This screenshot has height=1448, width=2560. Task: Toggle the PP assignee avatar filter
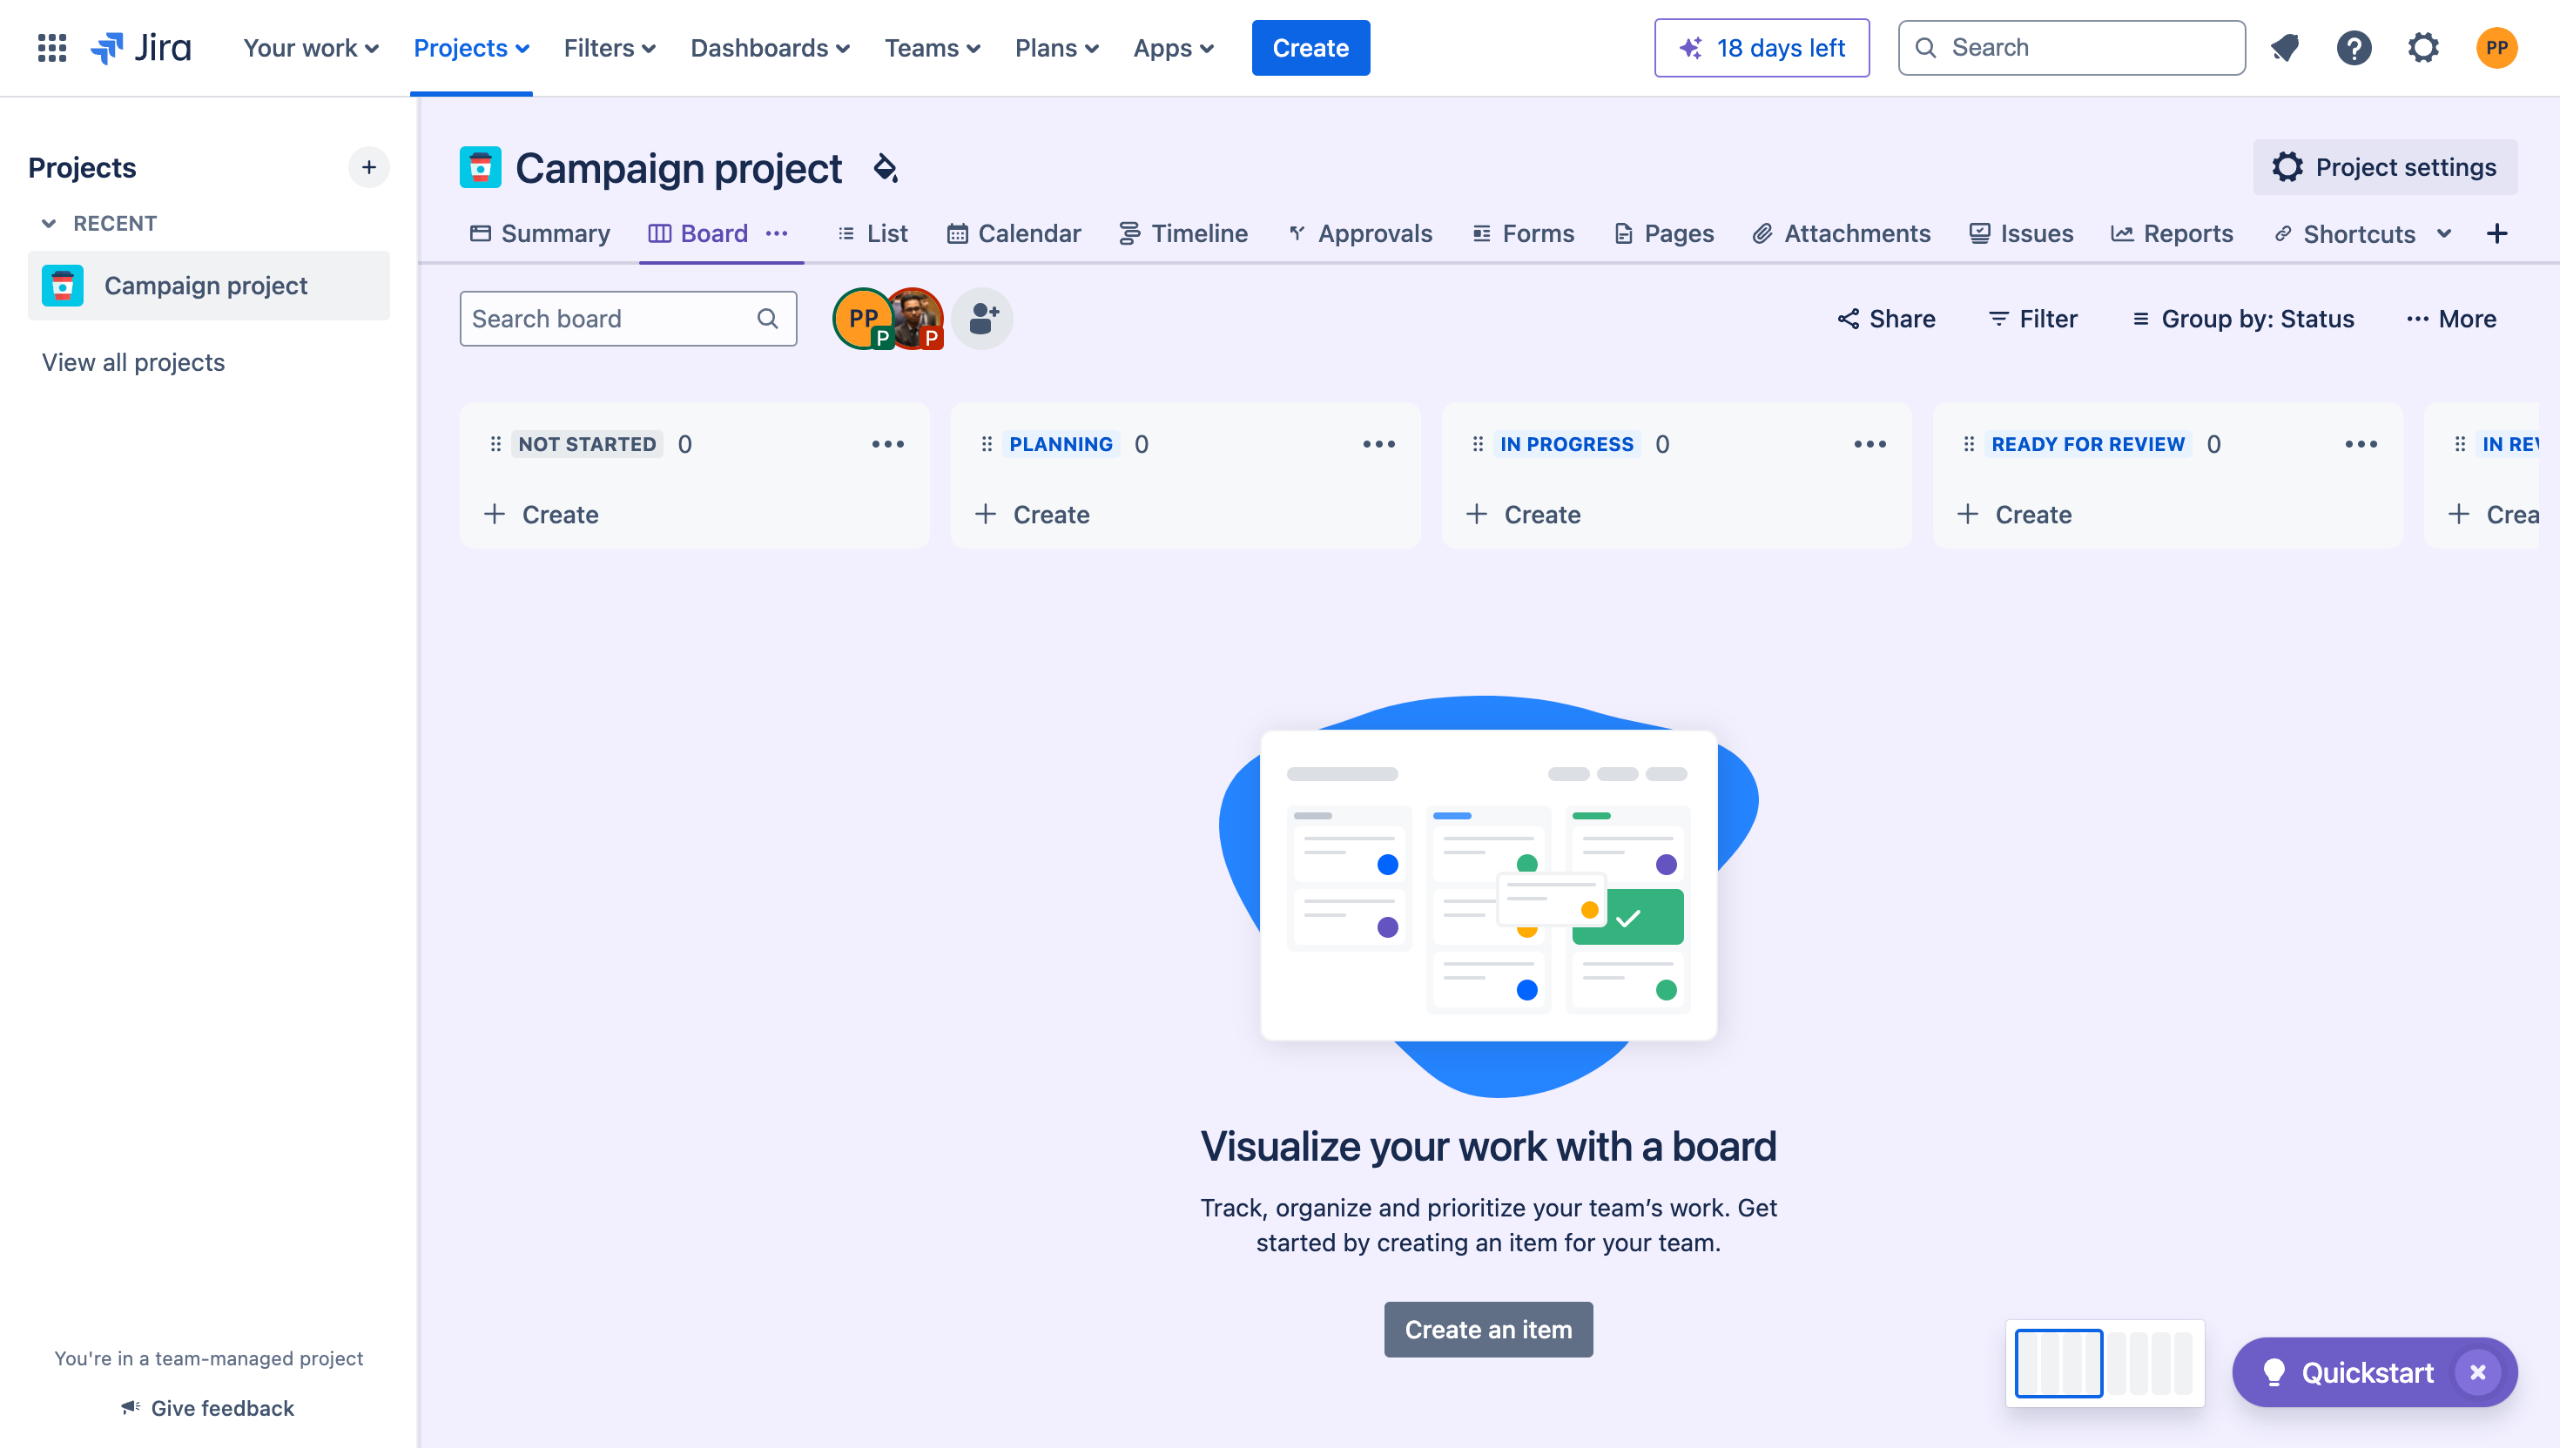point(860,318)
